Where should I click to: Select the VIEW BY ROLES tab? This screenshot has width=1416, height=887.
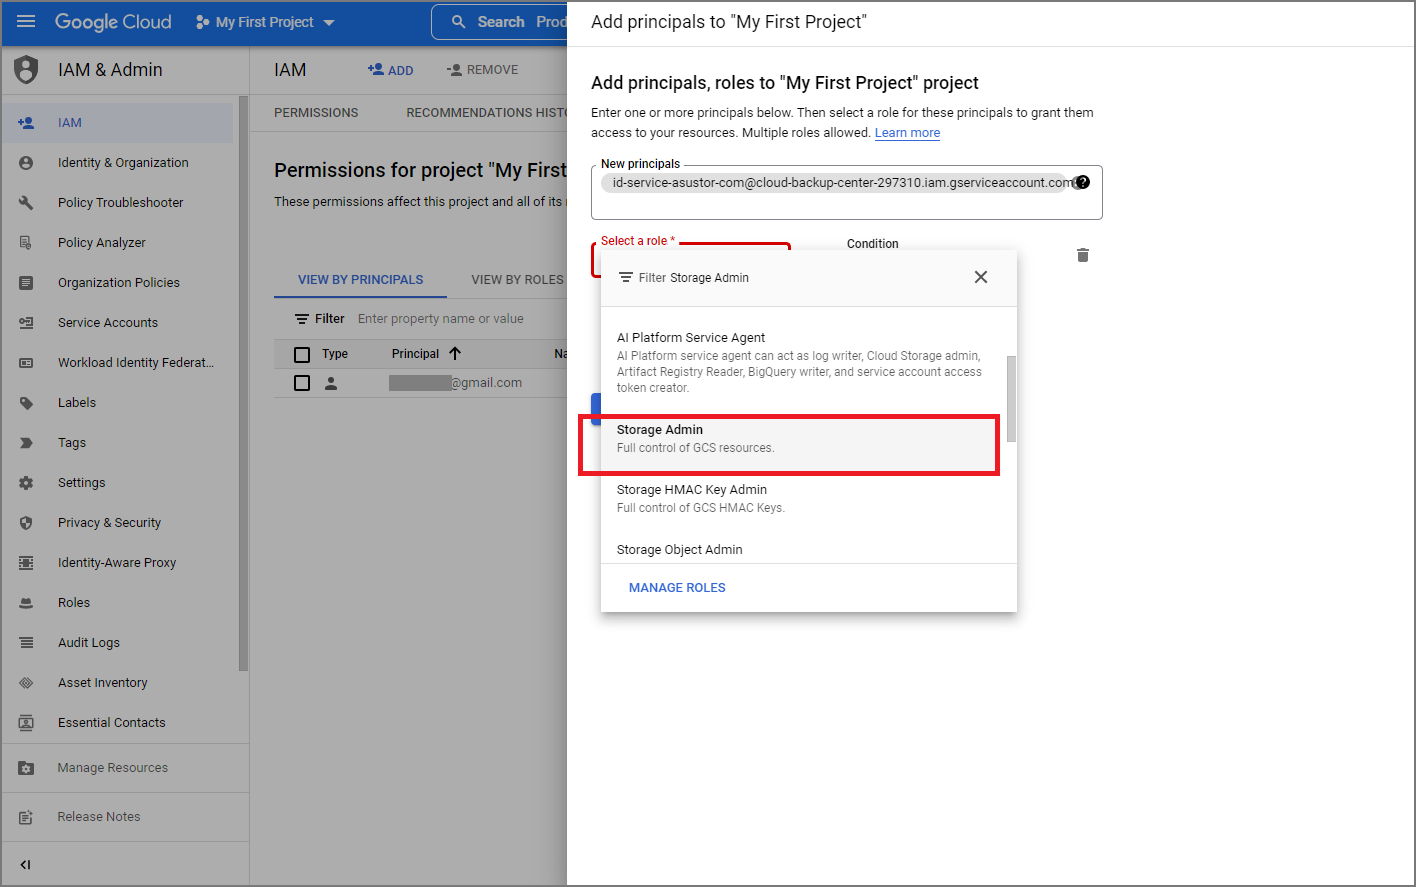(517, 280)
